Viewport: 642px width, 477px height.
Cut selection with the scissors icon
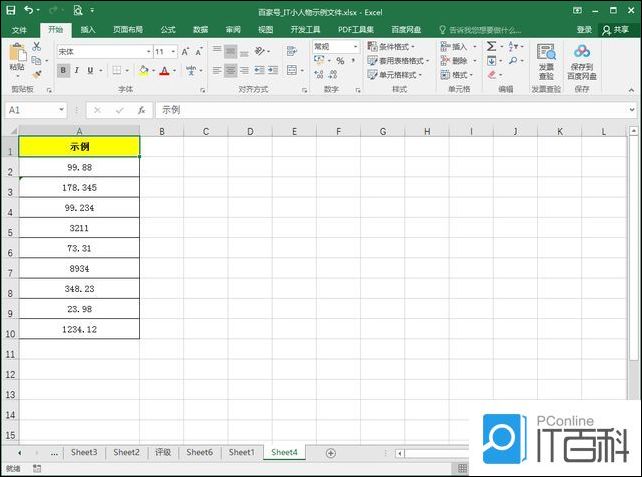(x=37, y=46)
